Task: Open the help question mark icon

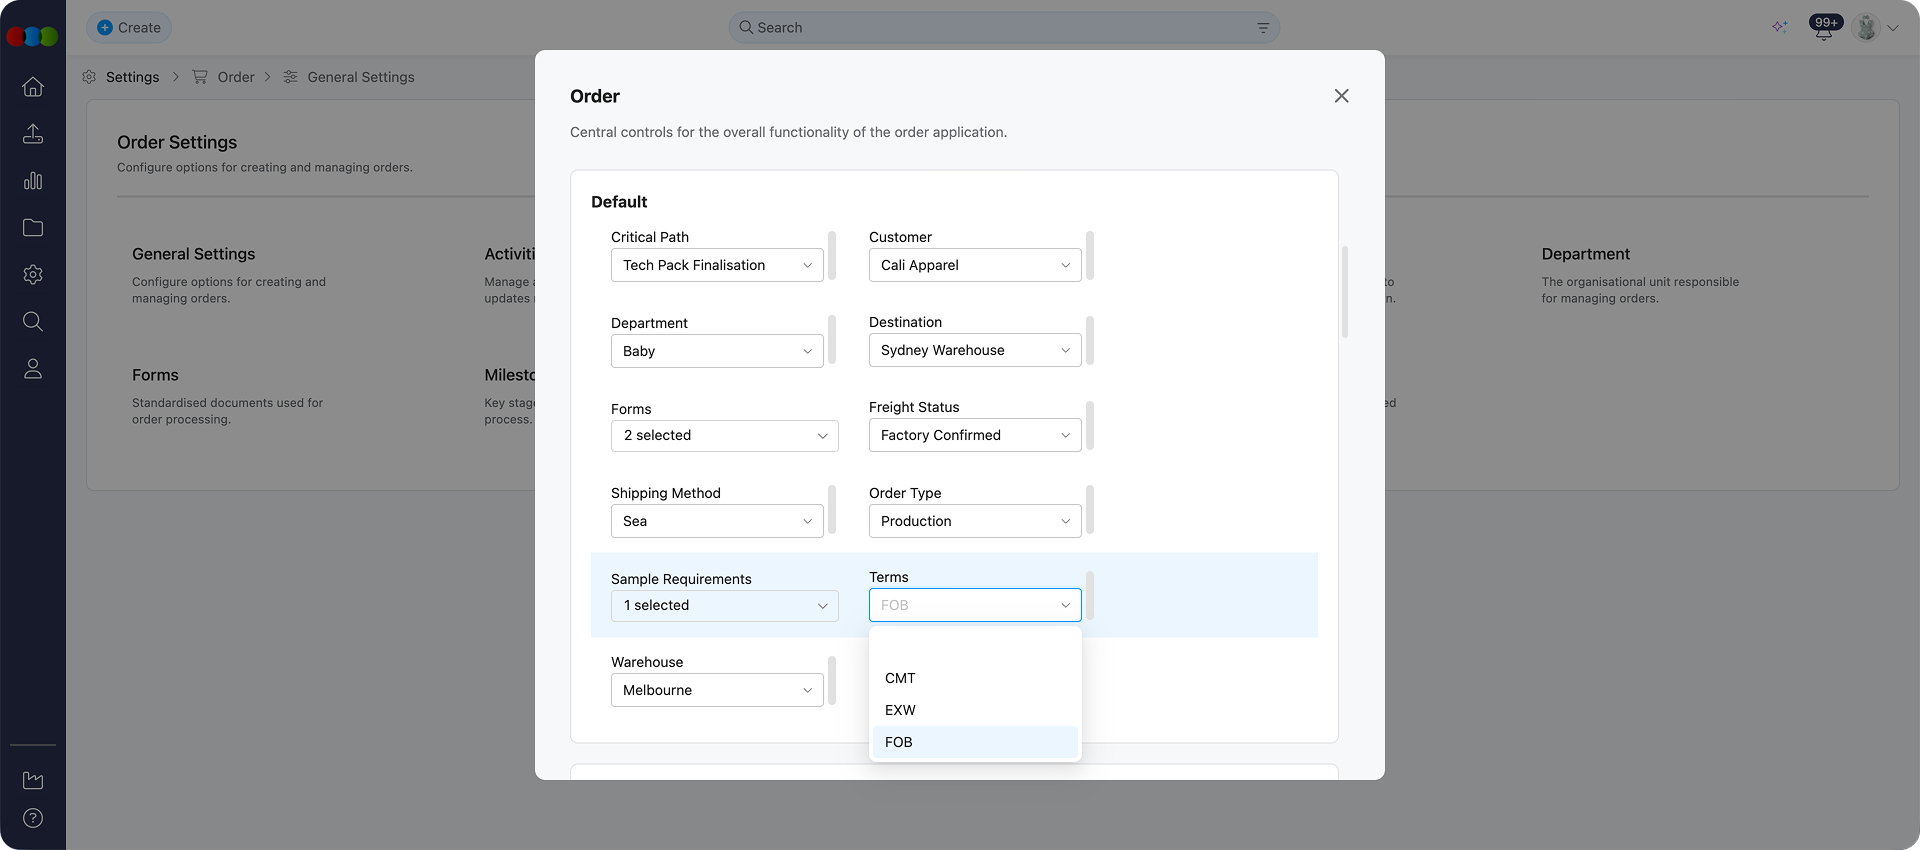Action: (33, 818)
